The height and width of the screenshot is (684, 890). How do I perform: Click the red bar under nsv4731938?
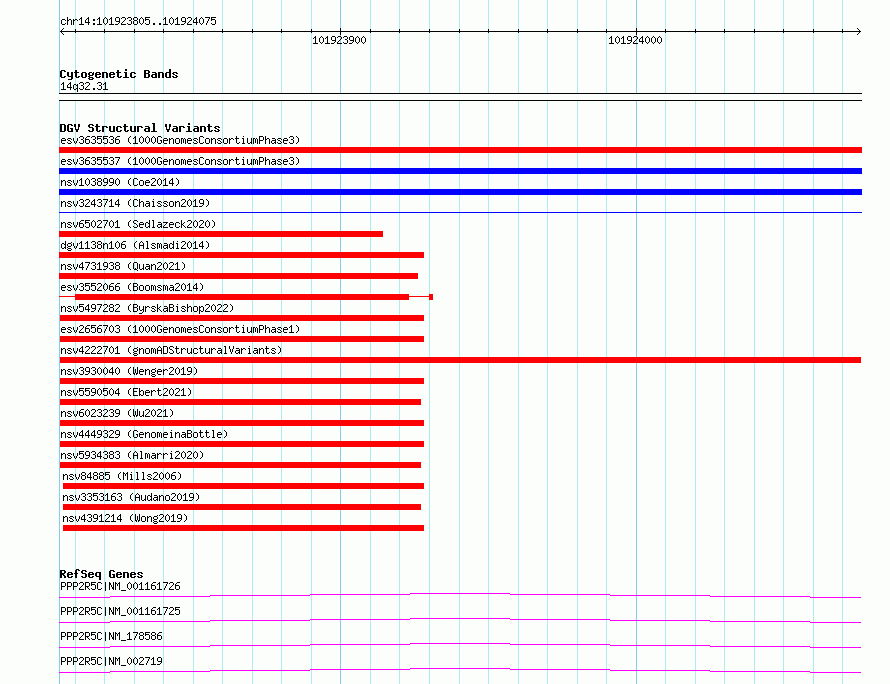click(238, 276)
